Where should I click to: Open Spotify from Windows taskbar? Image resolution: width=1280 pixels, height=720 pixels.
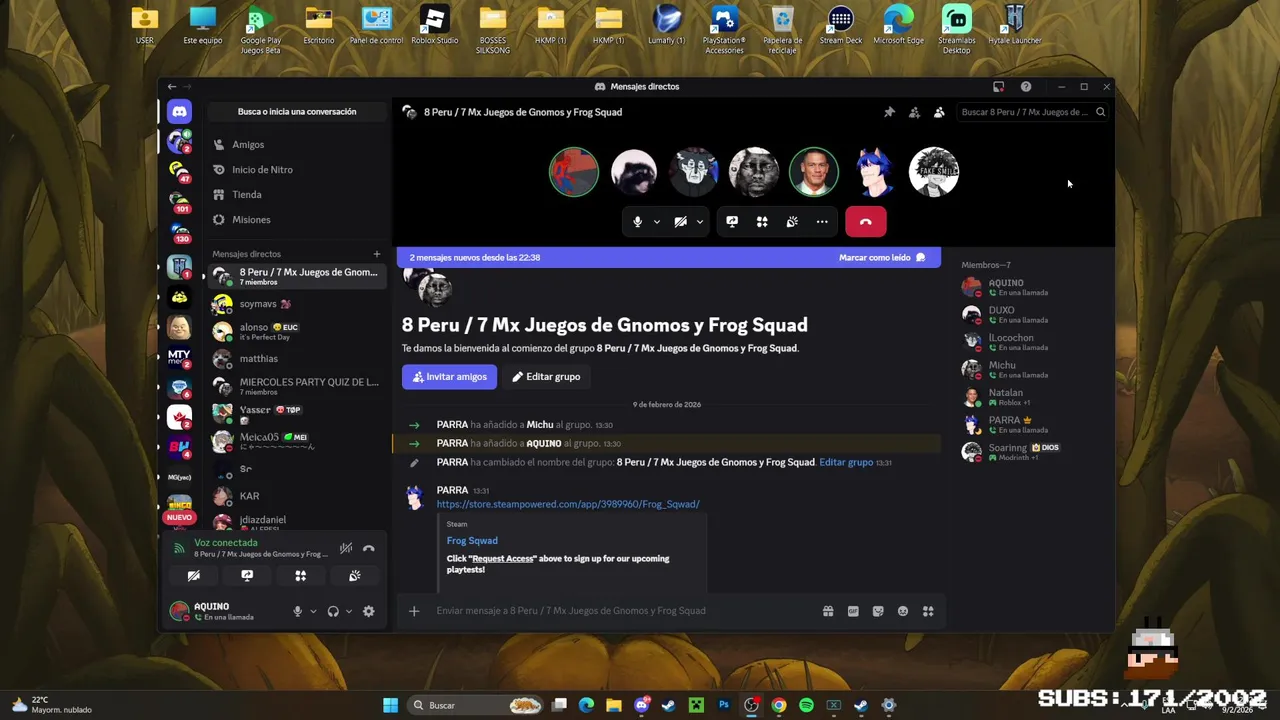point(806,705)
